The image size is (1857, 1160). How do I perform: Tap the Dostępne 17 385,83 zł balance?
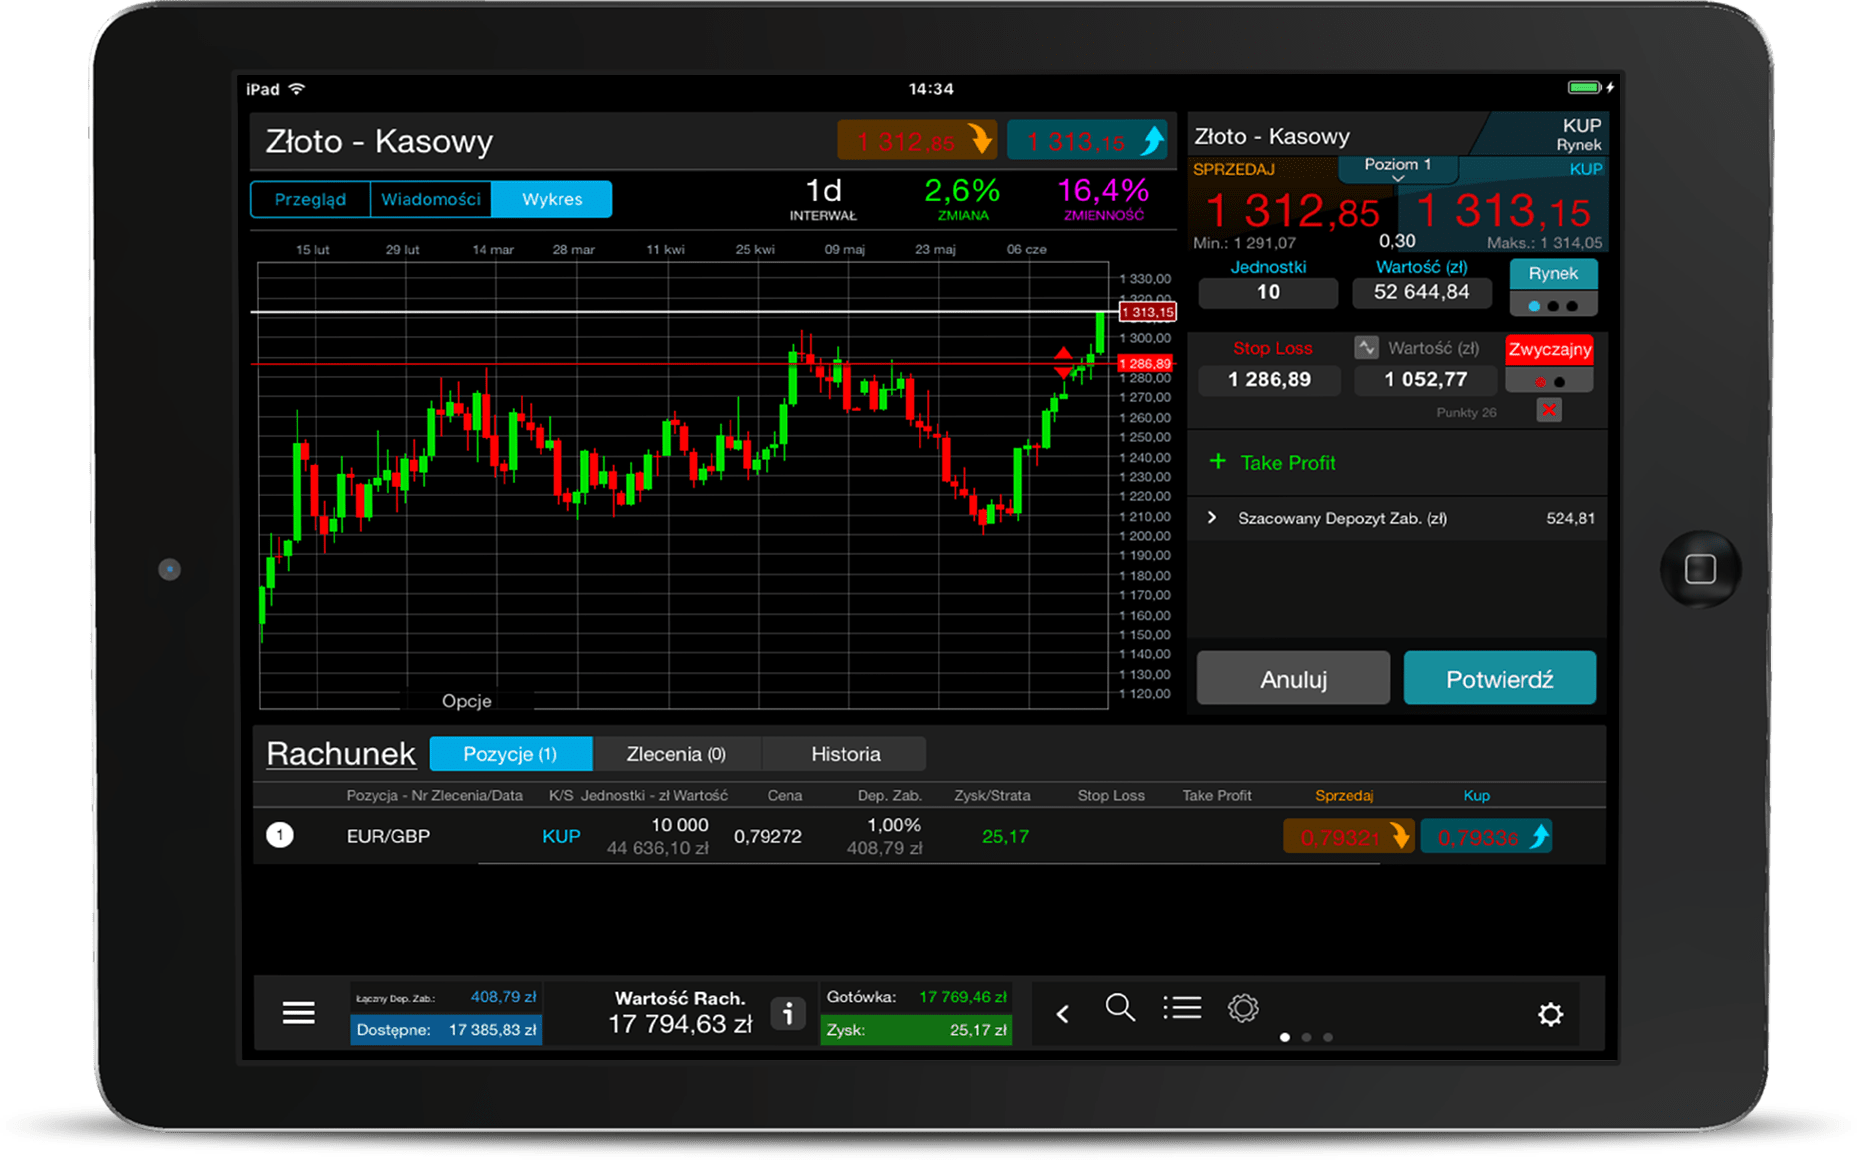446,1030
